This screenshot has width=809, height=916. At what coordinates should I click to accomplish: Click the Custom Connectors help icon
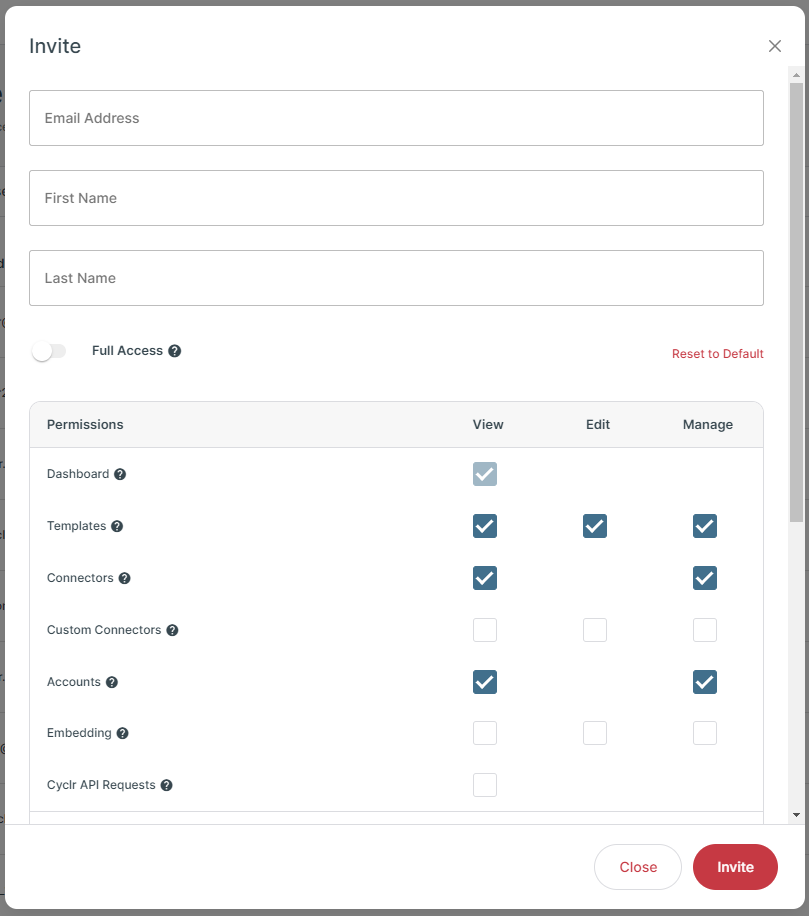[x=172, y=630]
